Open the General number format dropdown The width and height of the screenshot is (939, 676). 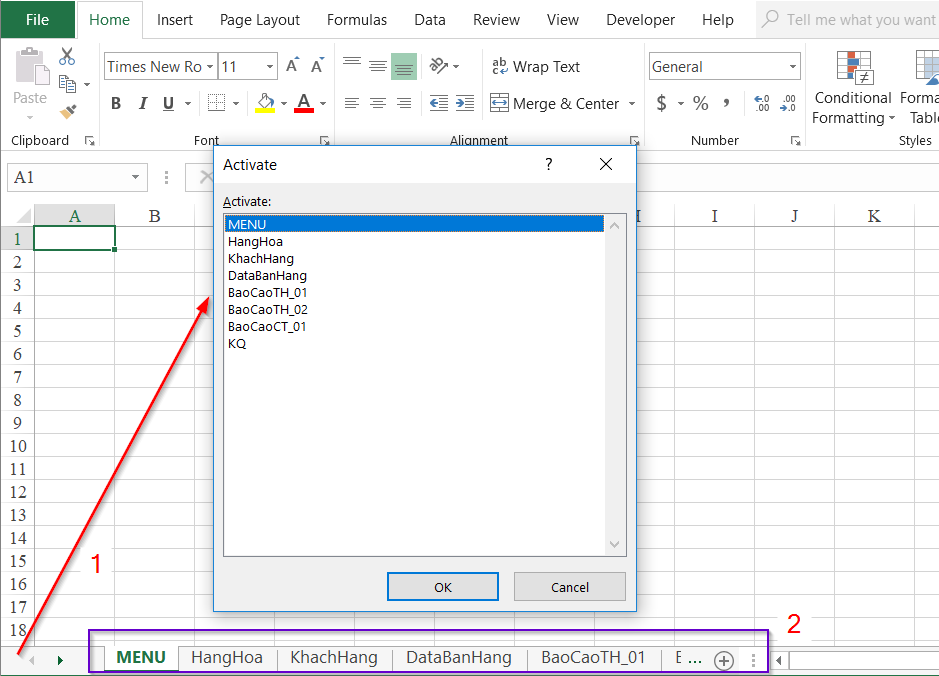coord(793,66)
